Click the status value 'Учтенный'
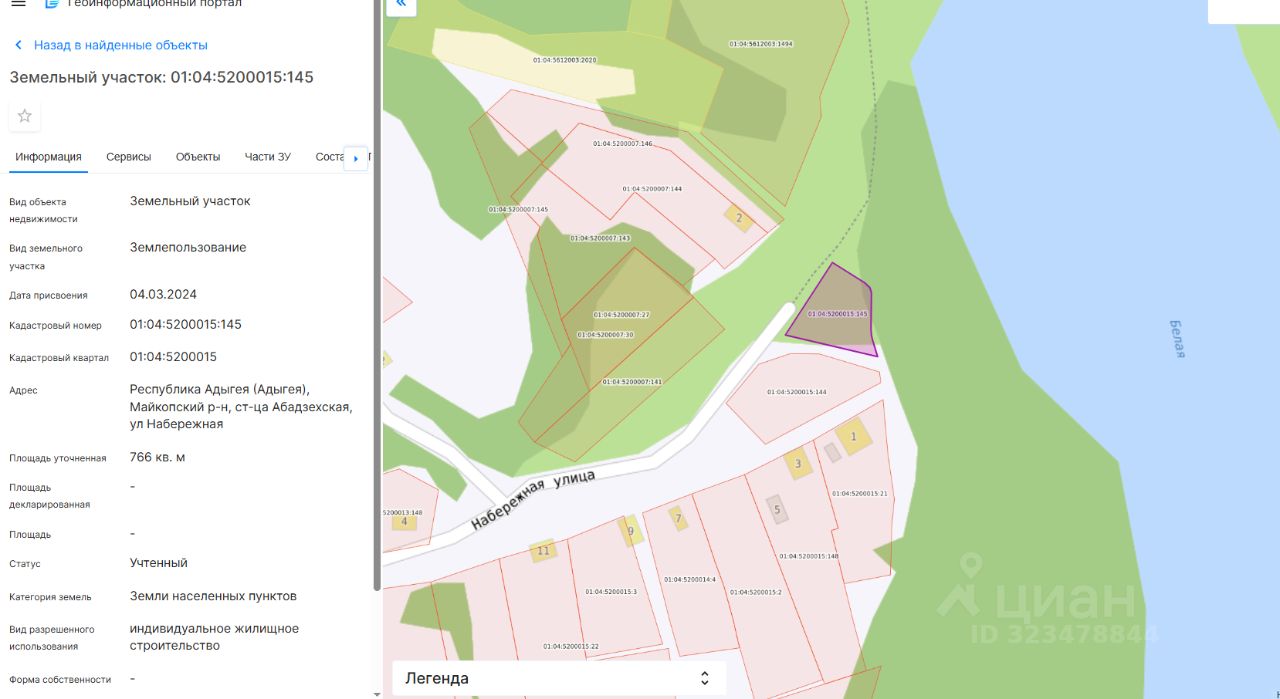1280x699 pixels. (x=159, y=563)
